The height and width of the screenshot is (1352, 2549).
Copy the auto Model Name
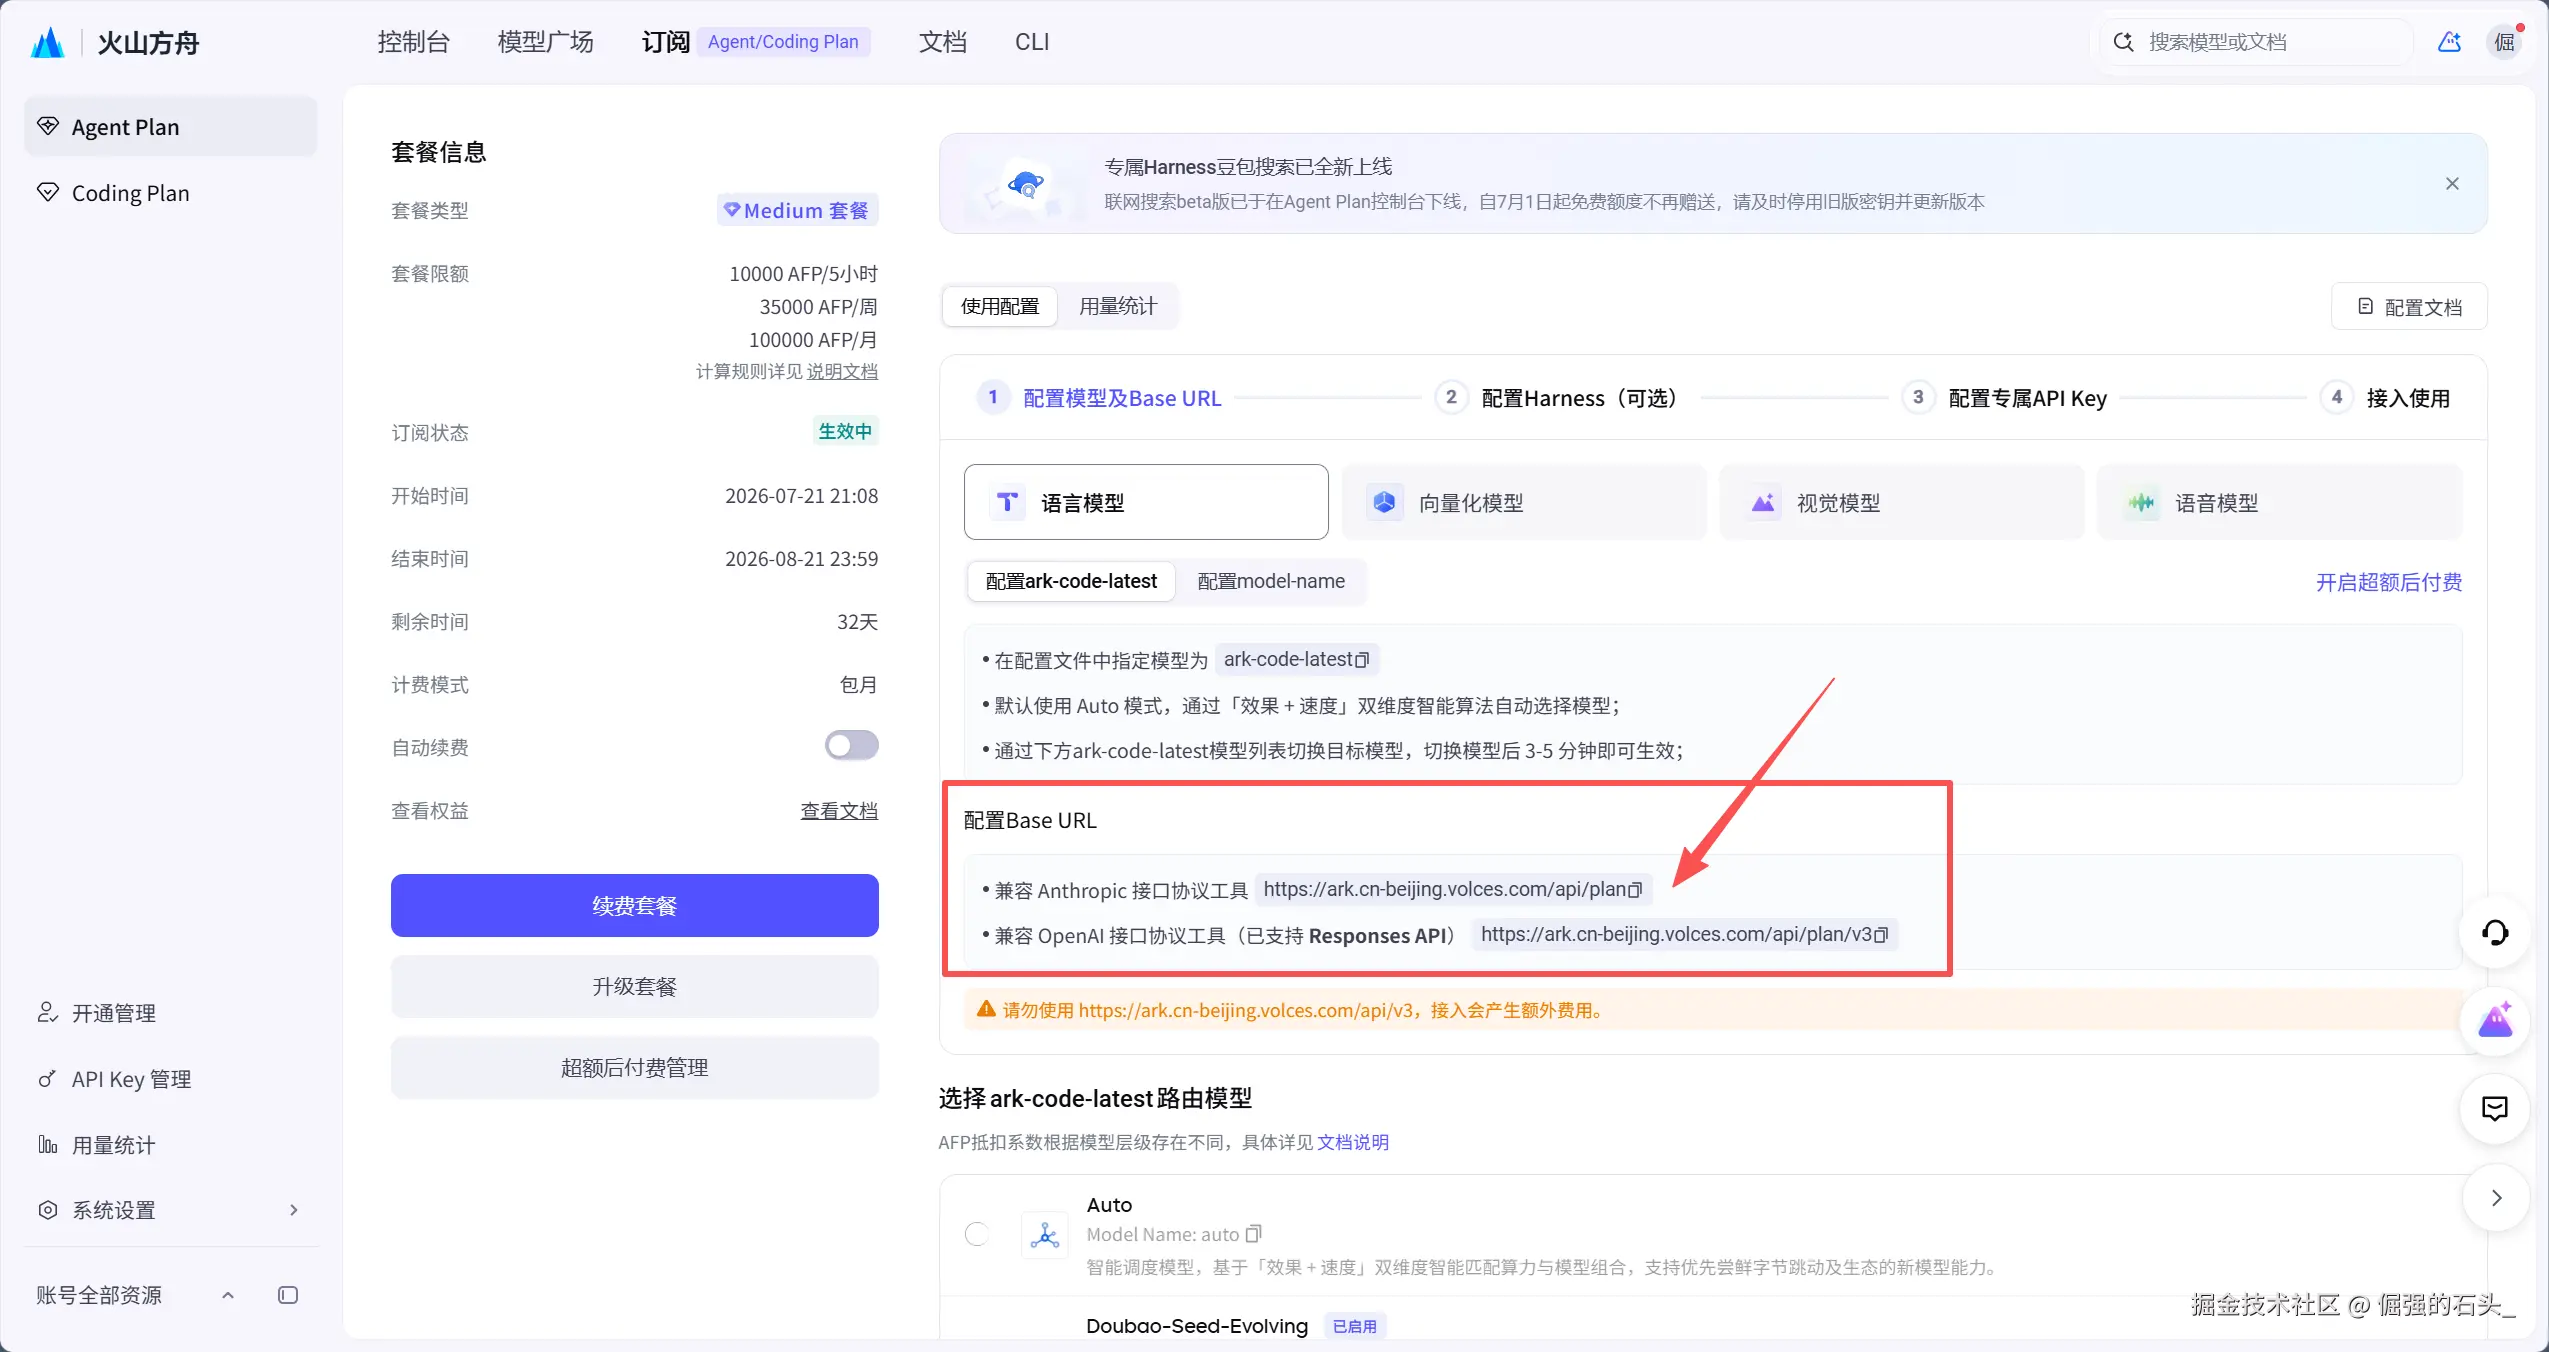click(1253, 1234)
